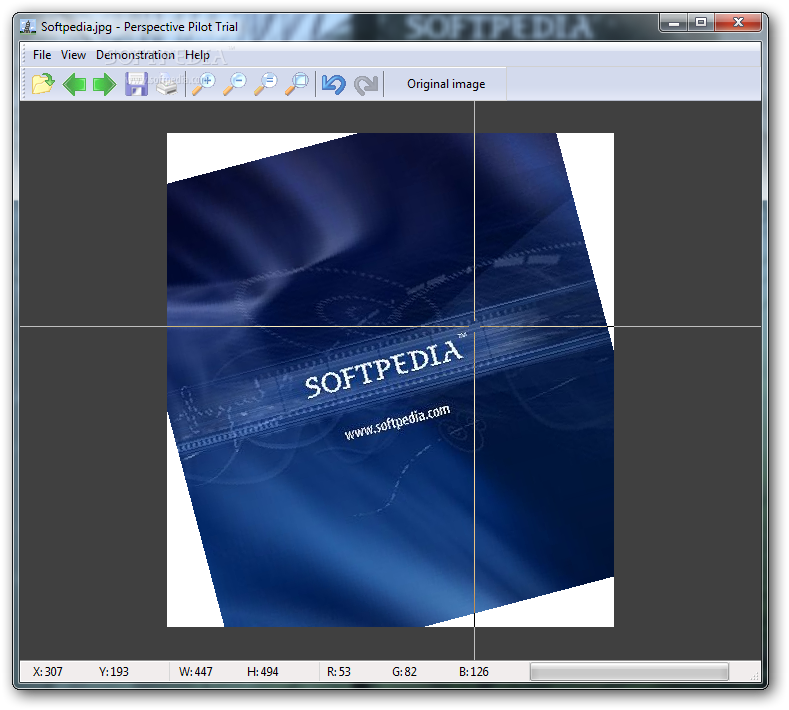789x710 pixels.
Task: Click the status bar progress bar
Action: tap(629, 672)
